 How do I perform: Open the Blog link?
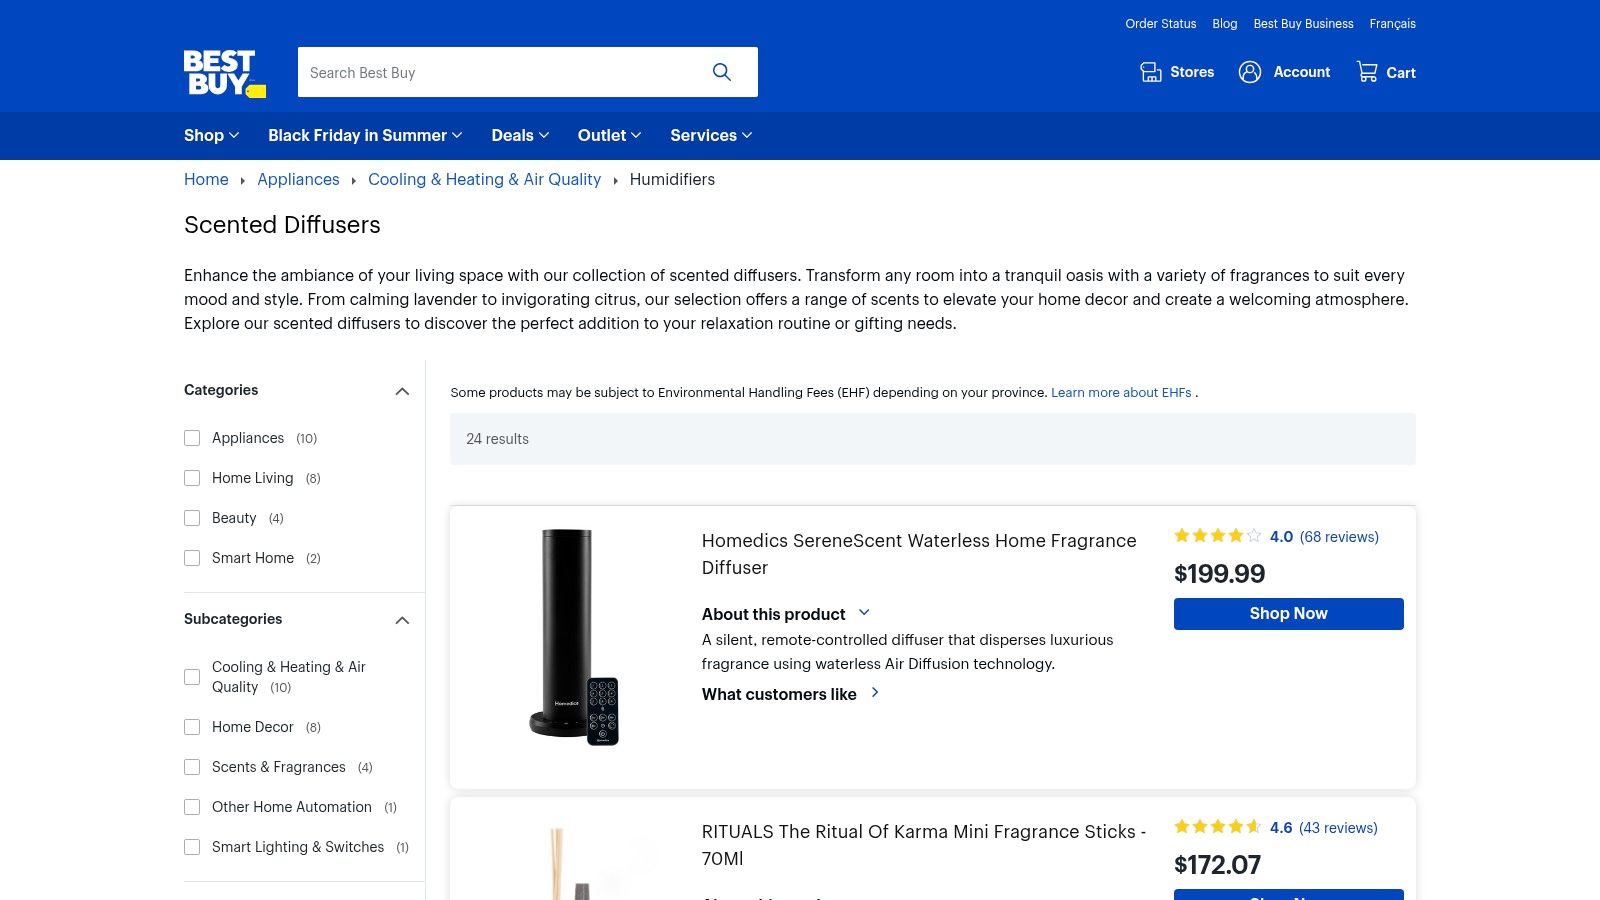1224,24
